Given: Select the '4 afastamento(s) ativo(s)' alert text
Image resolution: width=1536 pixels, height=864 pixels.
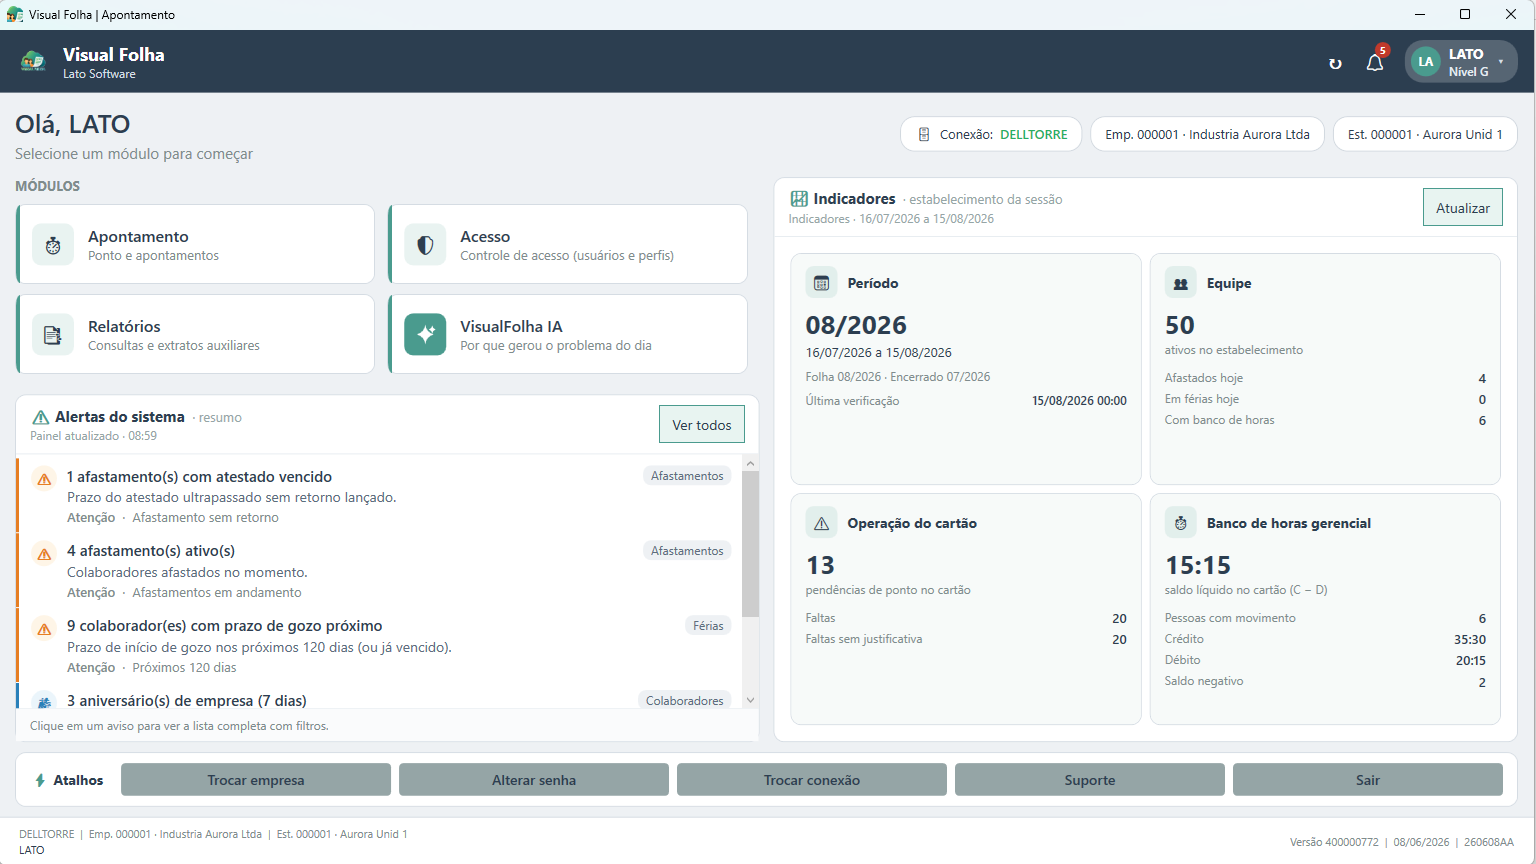Looking at the screenshot, I should tap(151, 551).
